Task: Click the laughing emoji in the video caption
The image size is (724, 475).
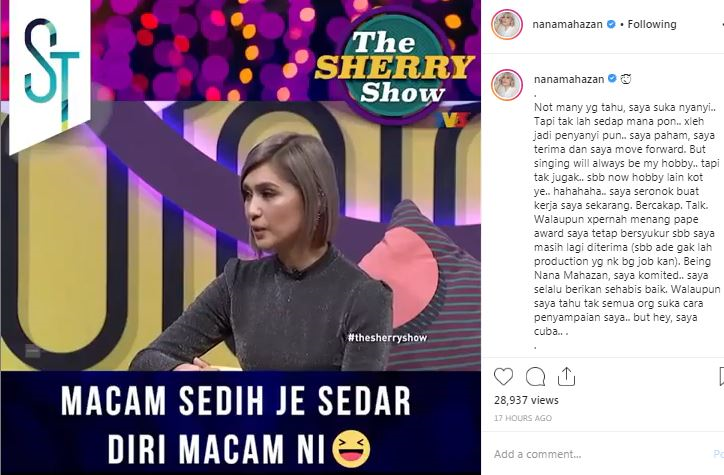Action: [x=352, y=448]
